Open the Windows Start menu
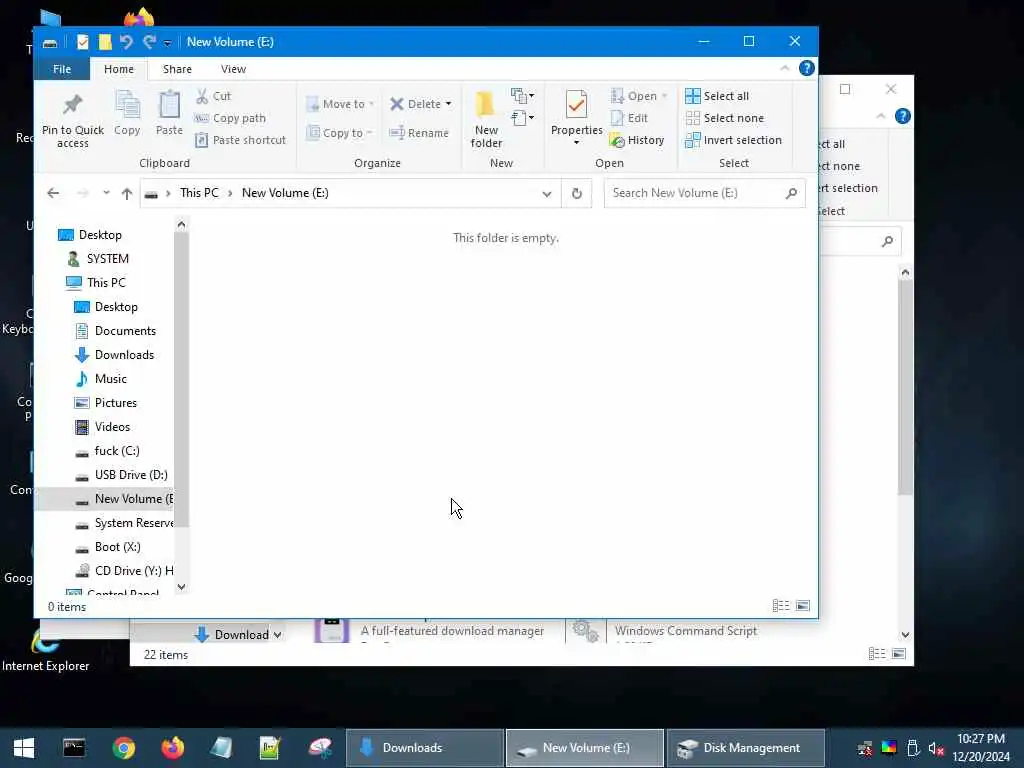 pos(24,748)
